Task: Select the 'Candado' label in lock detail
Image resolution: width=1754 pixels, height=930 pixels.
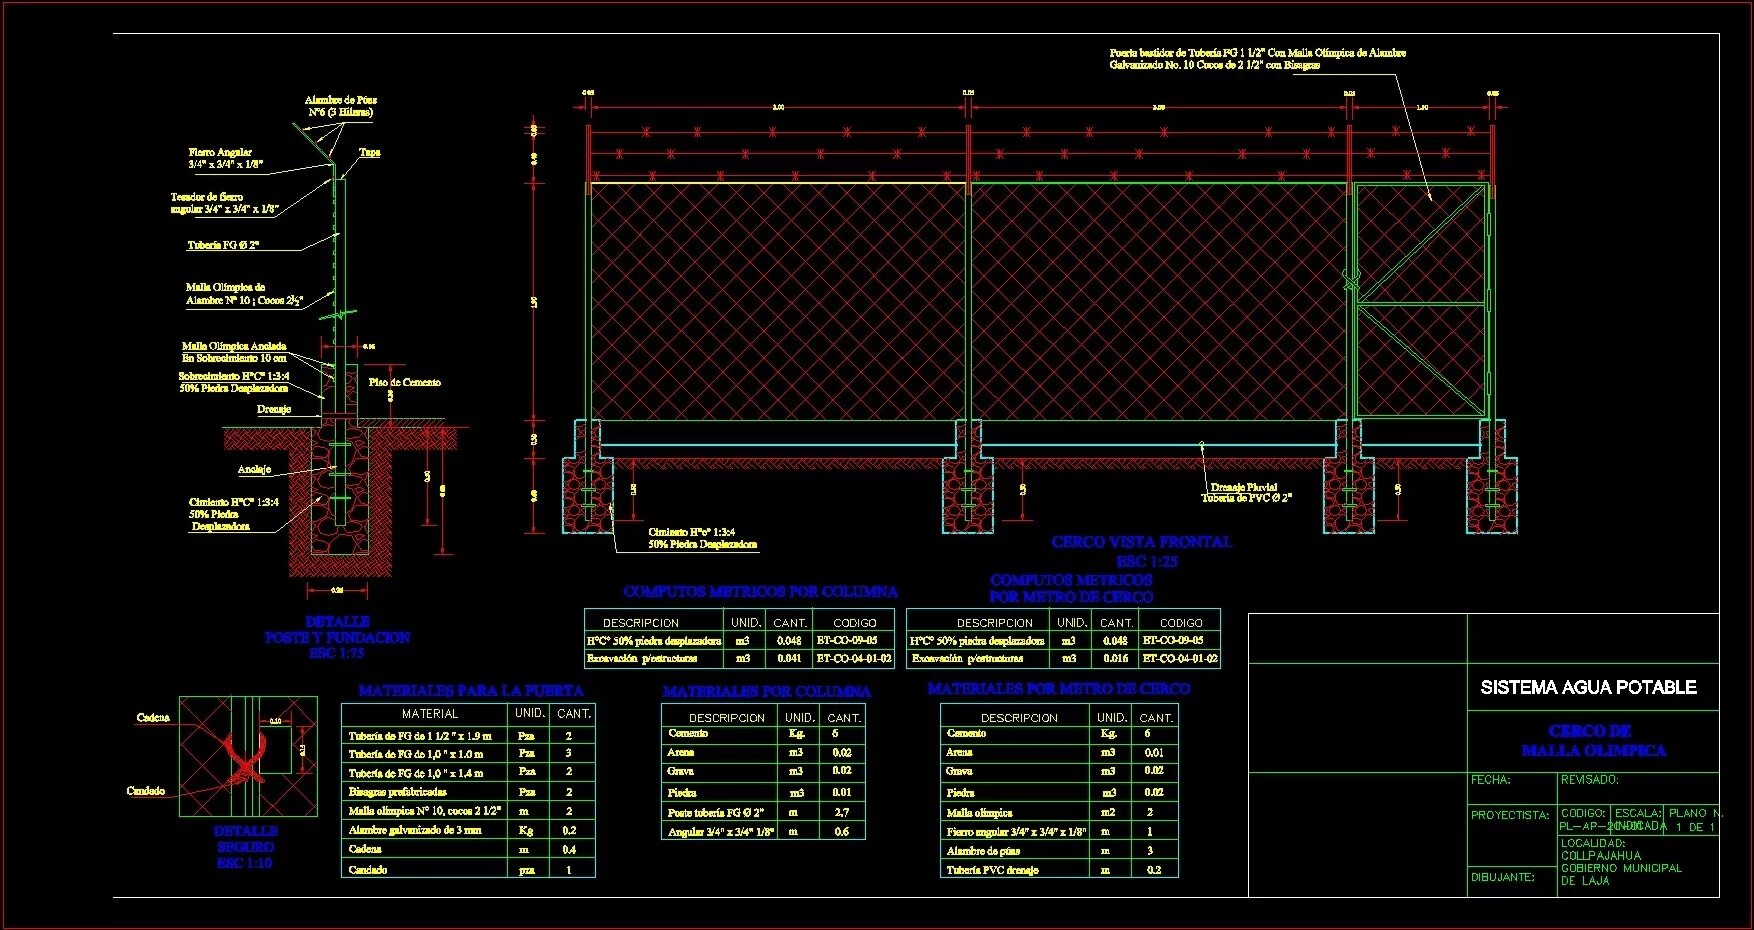Action: (145, 791)
